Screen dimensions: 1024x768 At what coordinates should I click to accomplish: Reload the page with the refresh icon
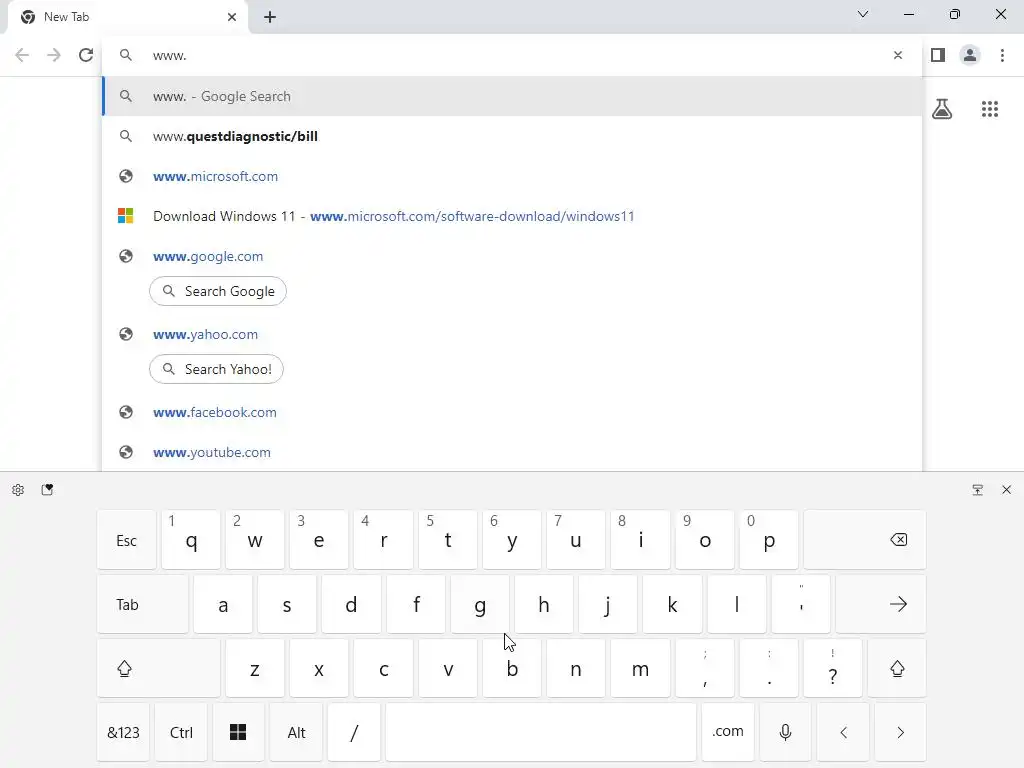[86, 55]
